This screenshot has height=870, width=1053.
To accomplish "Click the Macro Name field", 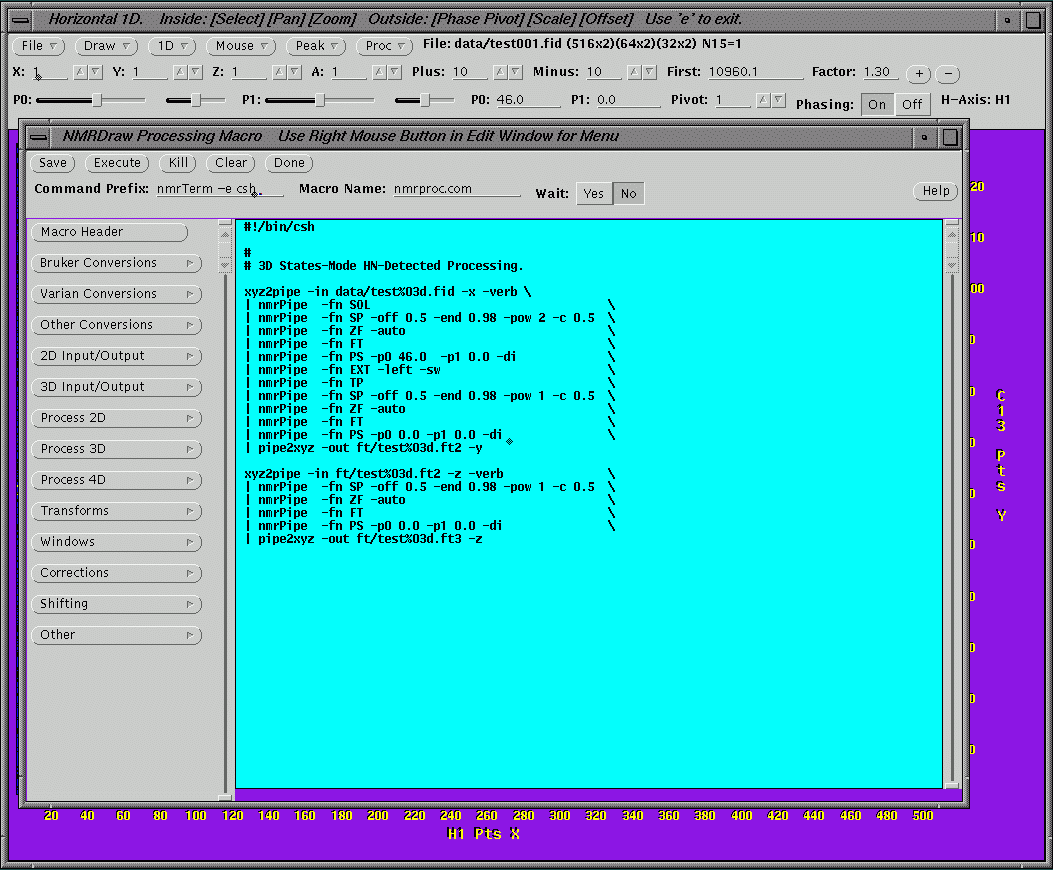I will tap(457, 189).
